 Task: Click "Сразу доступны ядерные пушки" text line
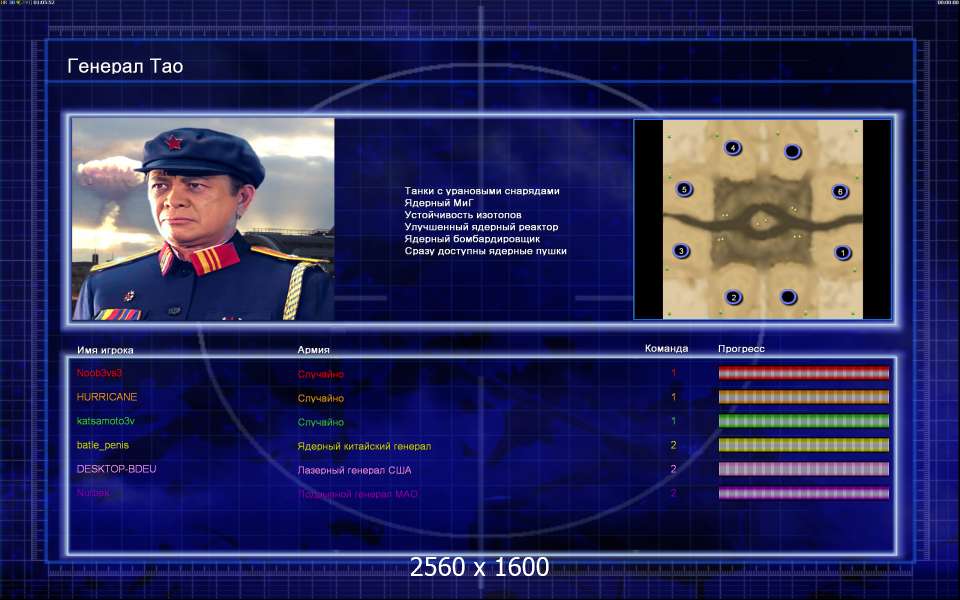tap(486, 251)
